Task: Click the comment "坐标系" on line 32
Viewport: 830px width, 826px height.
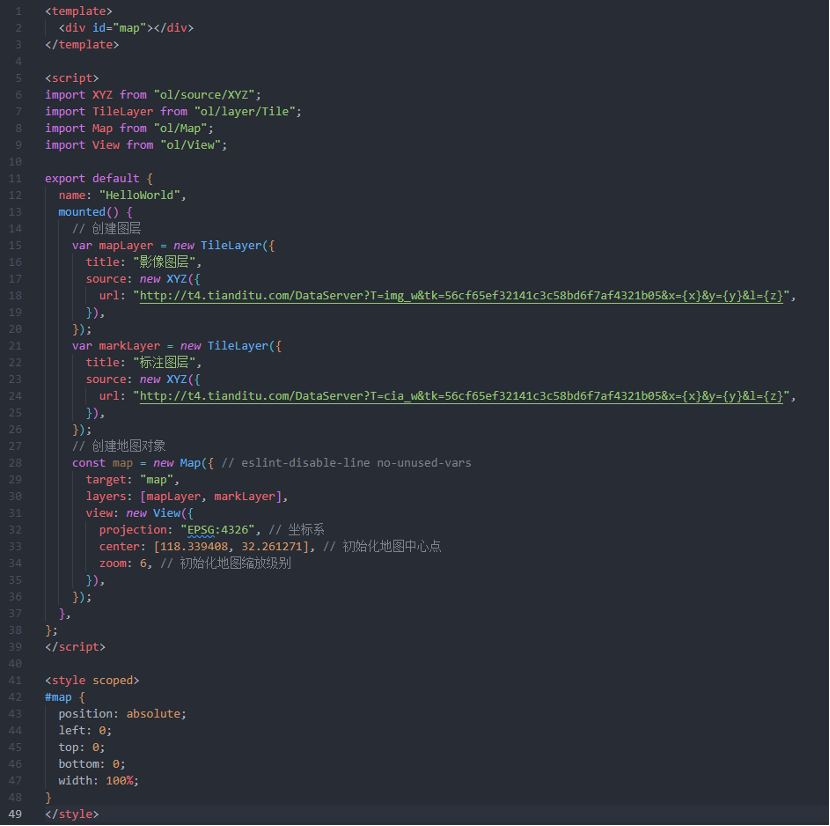Action: (x=306, y=529)
